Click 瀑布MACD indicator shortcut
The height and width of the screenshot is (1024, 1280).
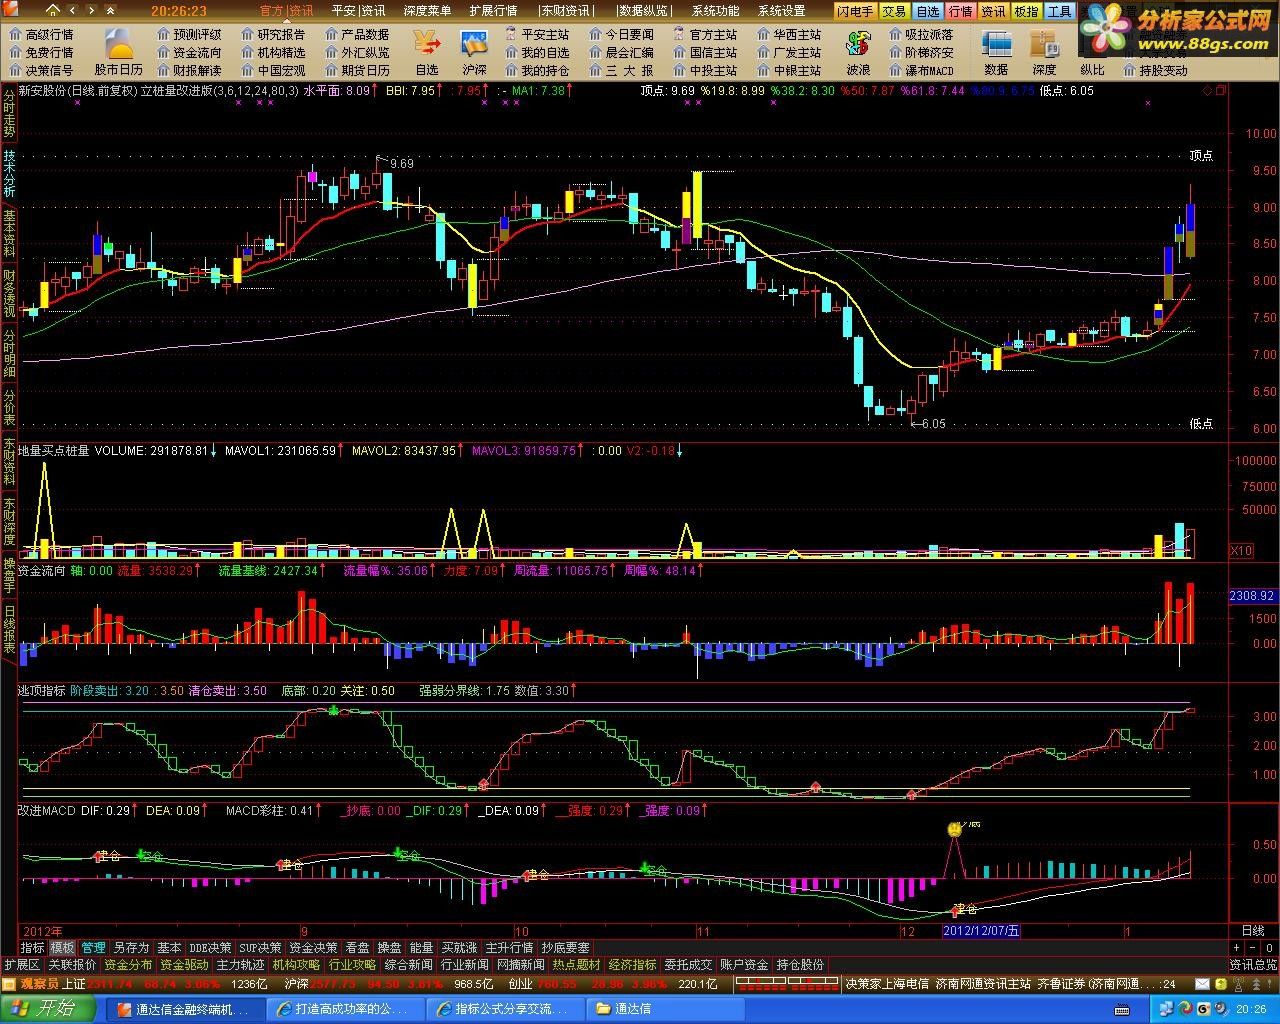[921, 70]
